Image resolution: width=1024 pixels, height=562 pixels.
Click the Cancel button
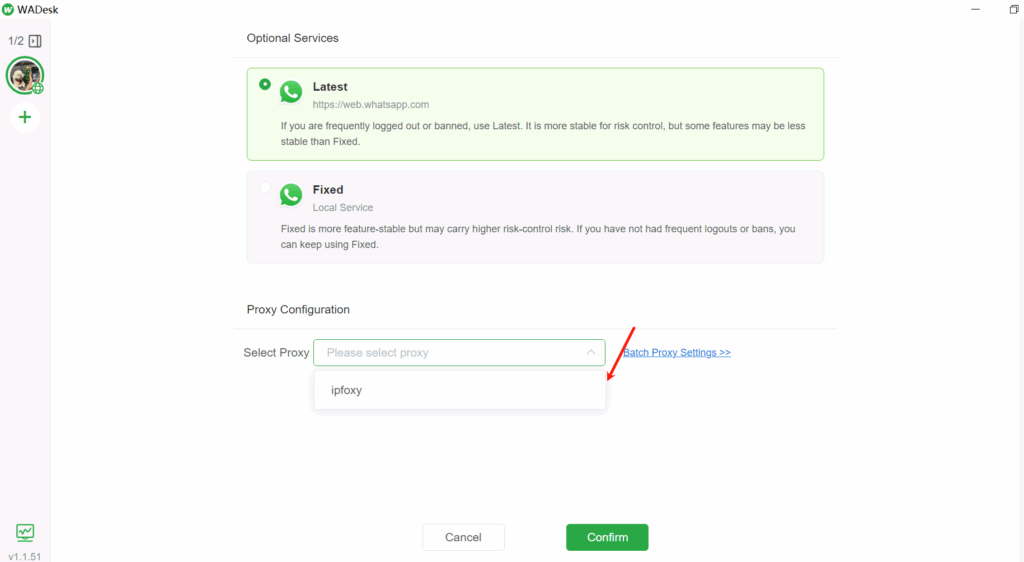coord(463,537)
